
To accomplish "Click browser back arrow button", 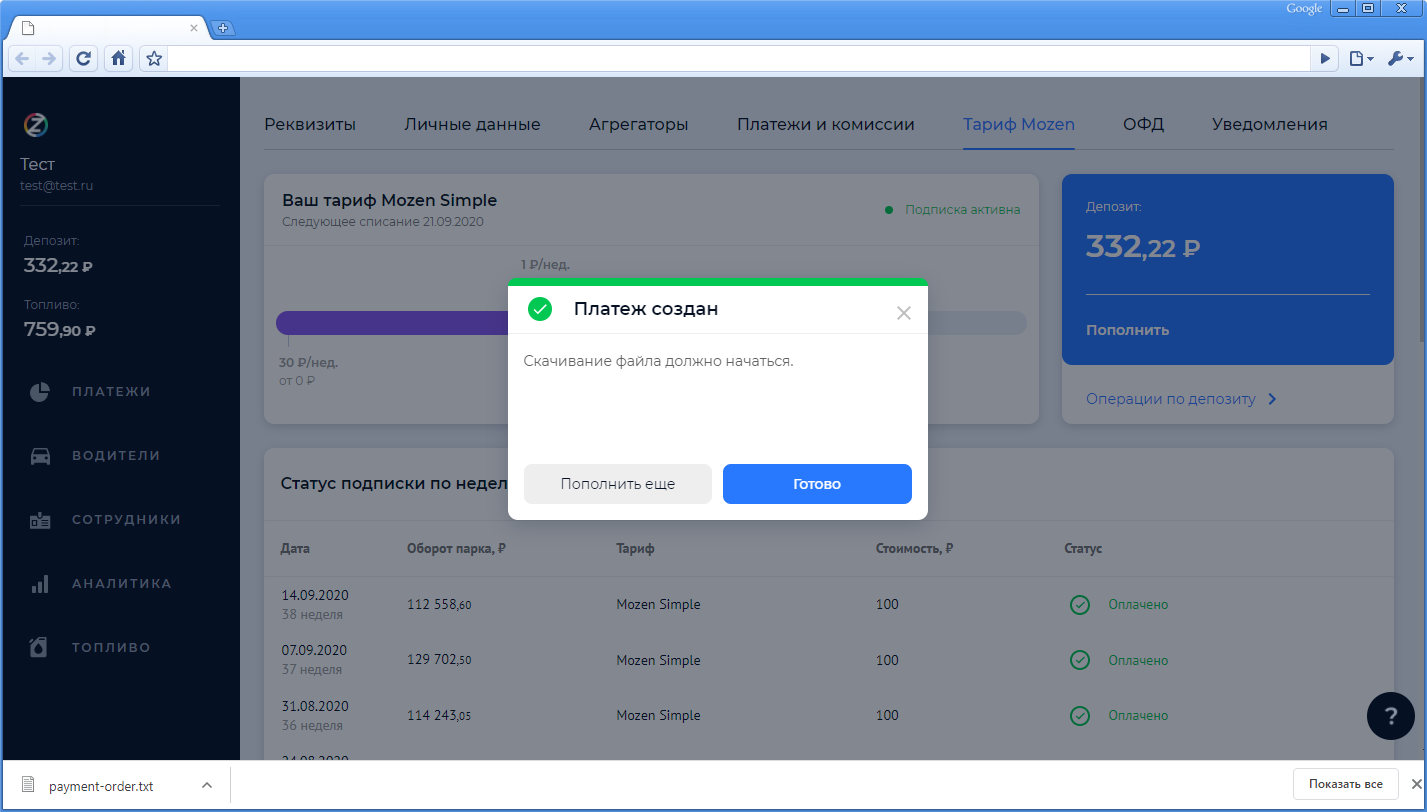I will click(22, 59).
